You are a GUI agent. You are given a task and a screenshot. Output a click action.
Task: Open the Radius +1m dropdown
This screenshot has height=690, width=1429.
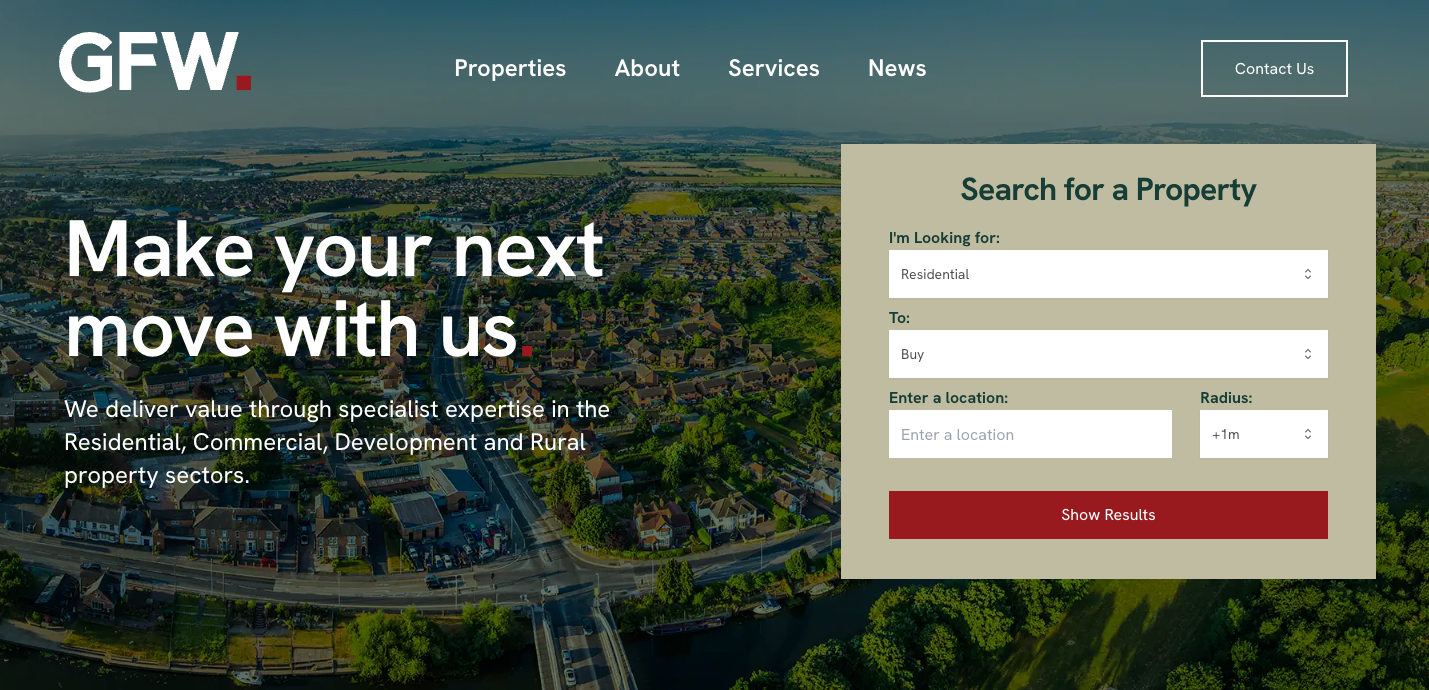1264,434
